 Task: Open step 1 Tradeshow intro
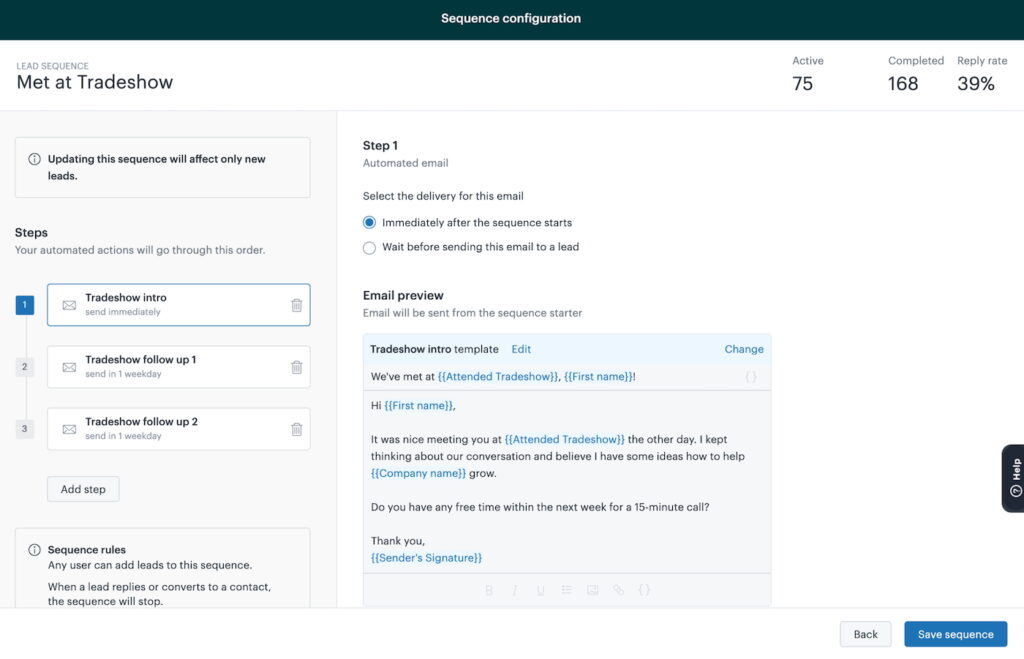178,305
